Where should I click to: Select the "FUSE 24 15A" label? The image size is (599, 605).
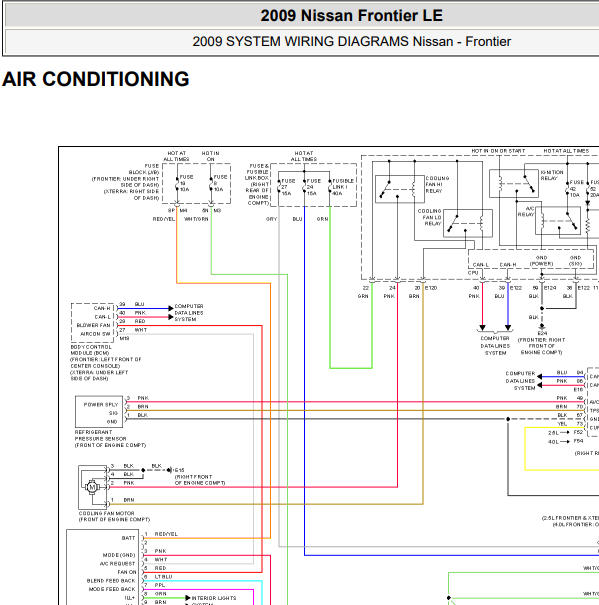[x=313, y=187]
